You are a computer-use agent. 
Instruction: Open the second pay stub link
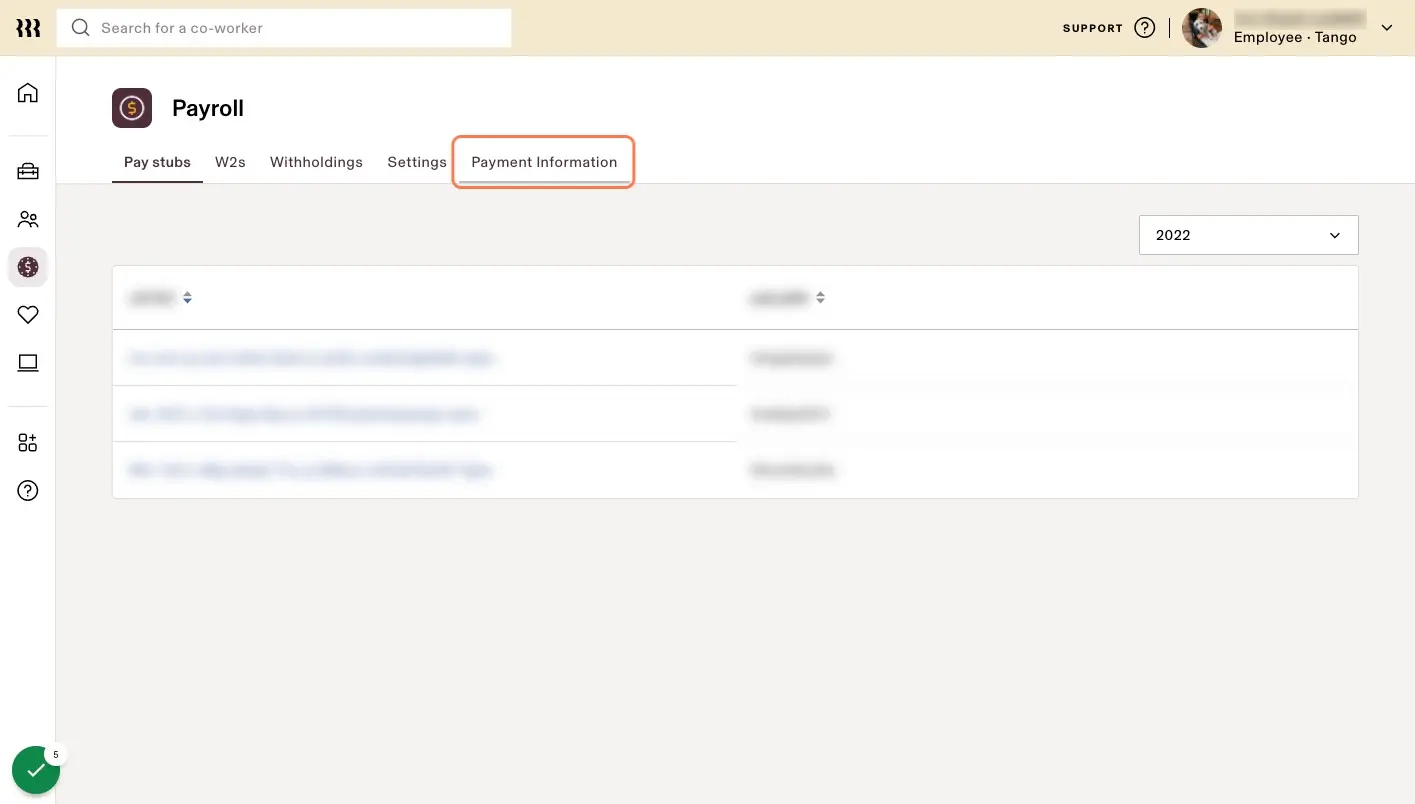[303, 414]
